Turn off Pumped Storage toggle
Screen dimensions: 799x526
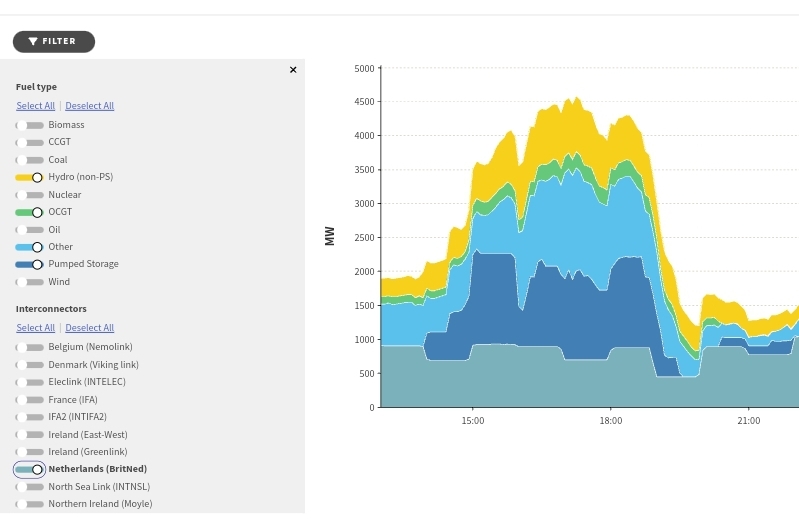point(29,264)
